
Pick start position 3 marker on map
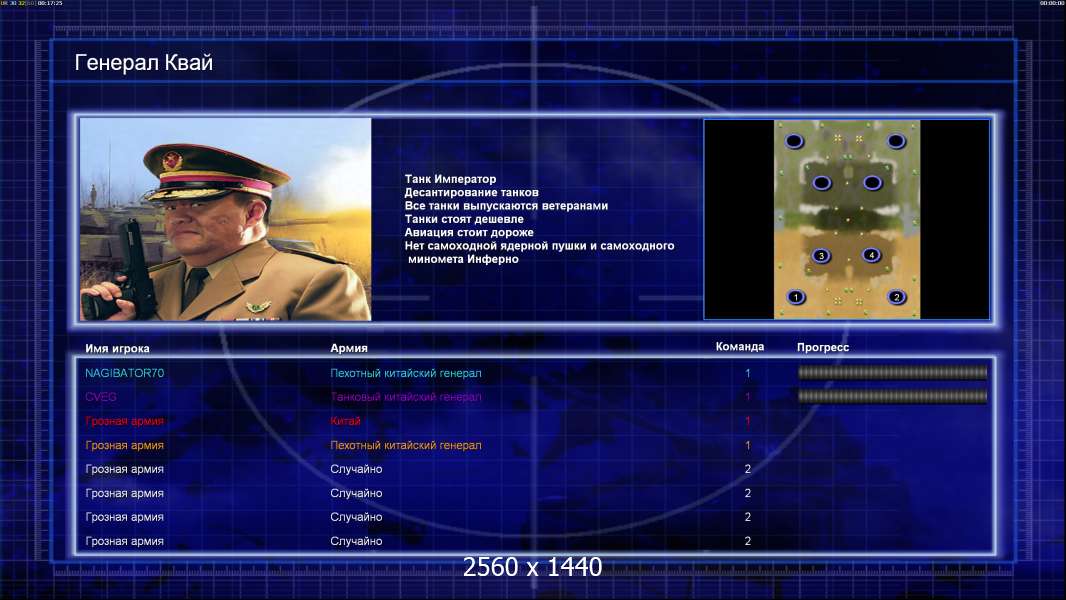click(x=821, y=255)
